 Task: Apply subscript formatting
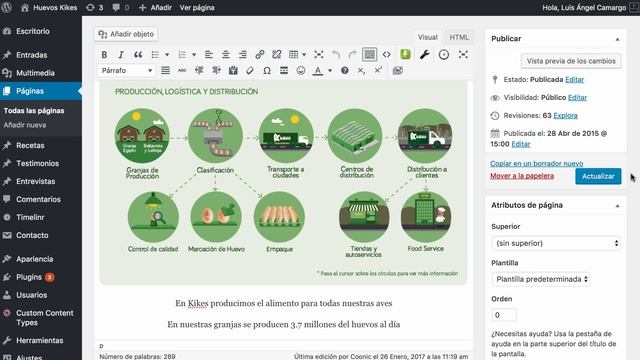tap(361, 71)
